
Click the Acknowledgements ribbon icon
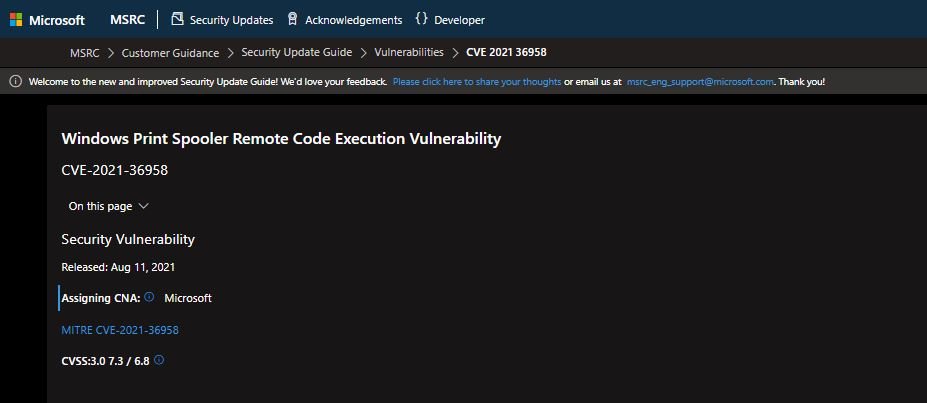(x=292, y=19)
